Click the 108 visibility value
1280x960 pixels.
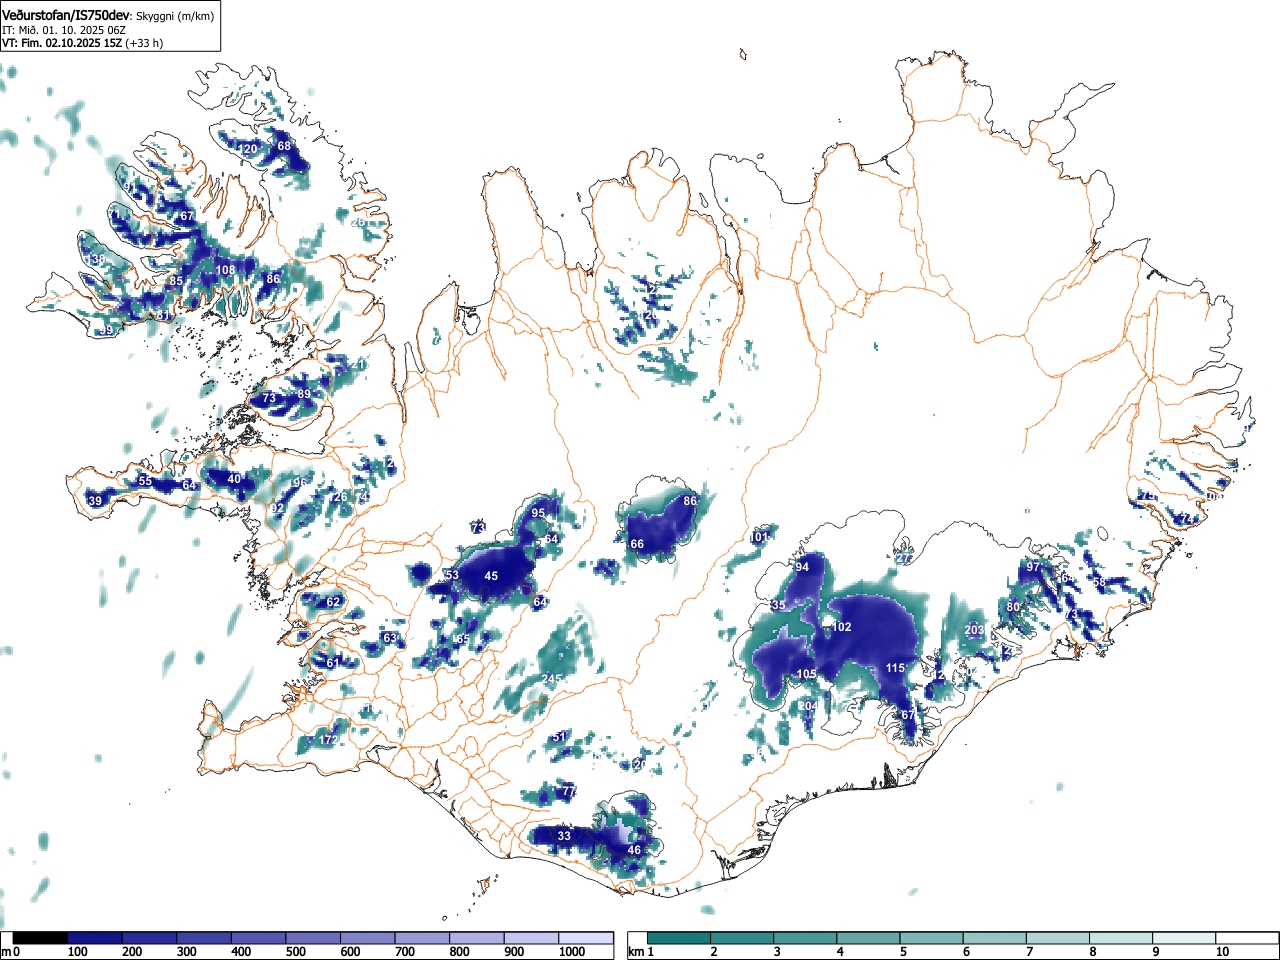(x=225, y=270)
